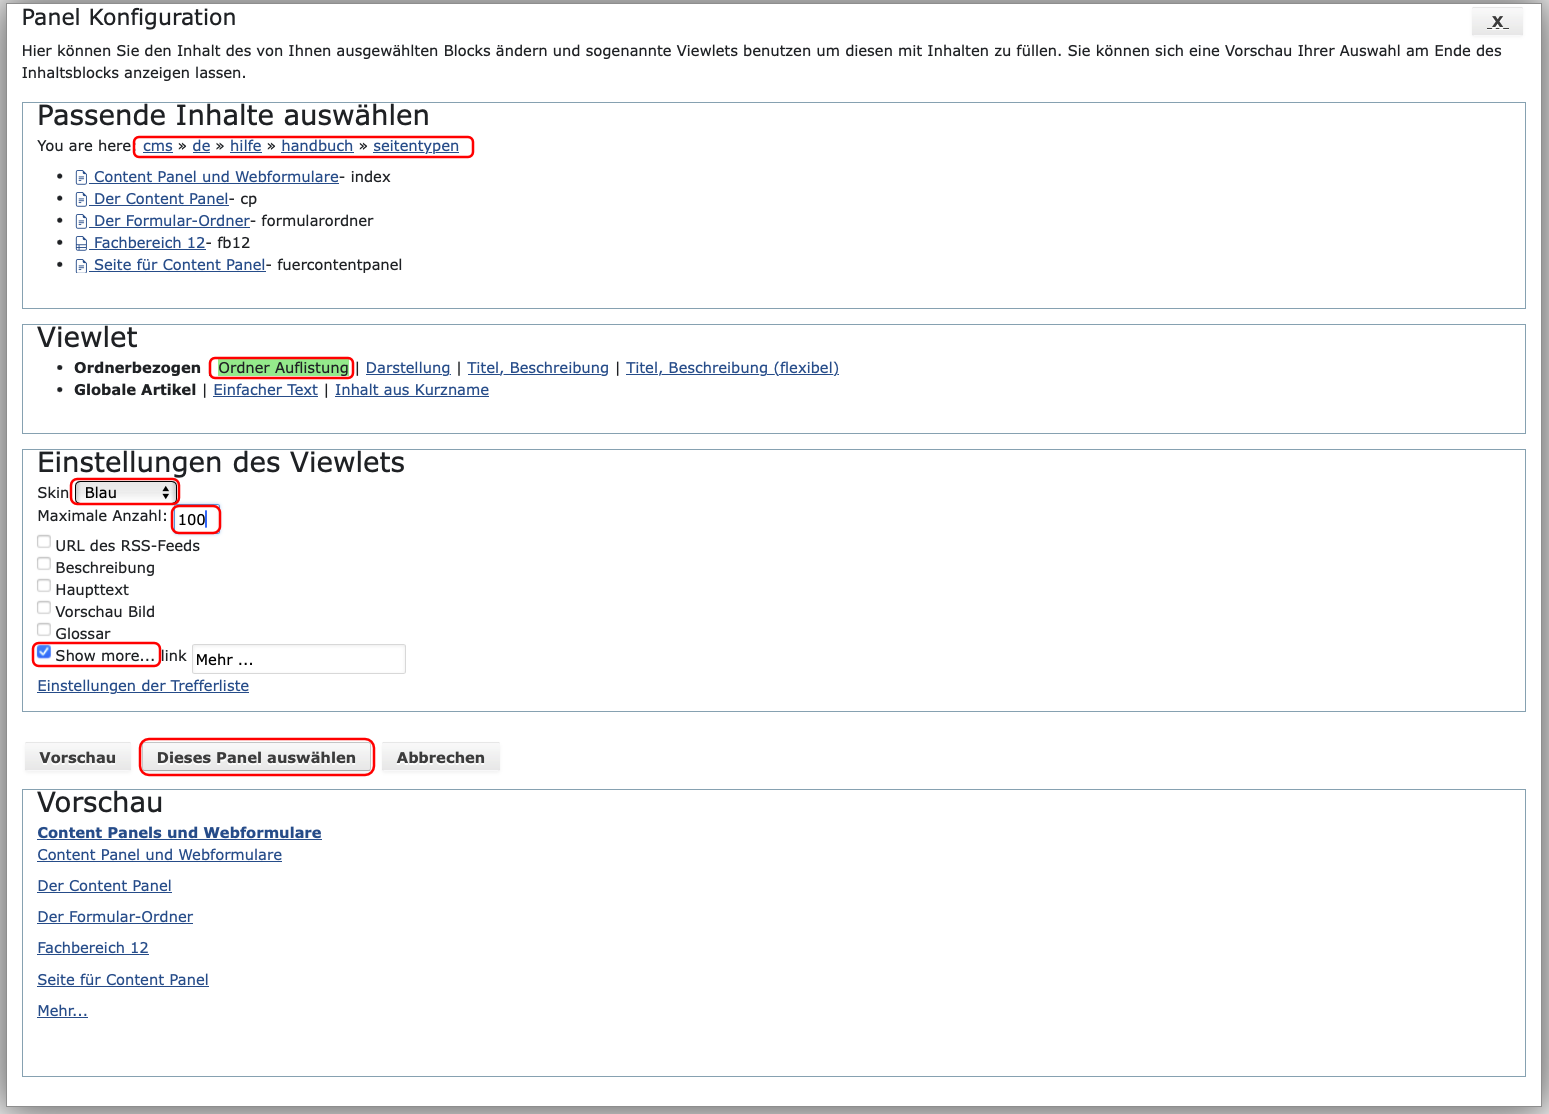Screen dimensions: 1549x1114
Task: Open preview link Der Formular-Ordner
Action: (115, 917)
